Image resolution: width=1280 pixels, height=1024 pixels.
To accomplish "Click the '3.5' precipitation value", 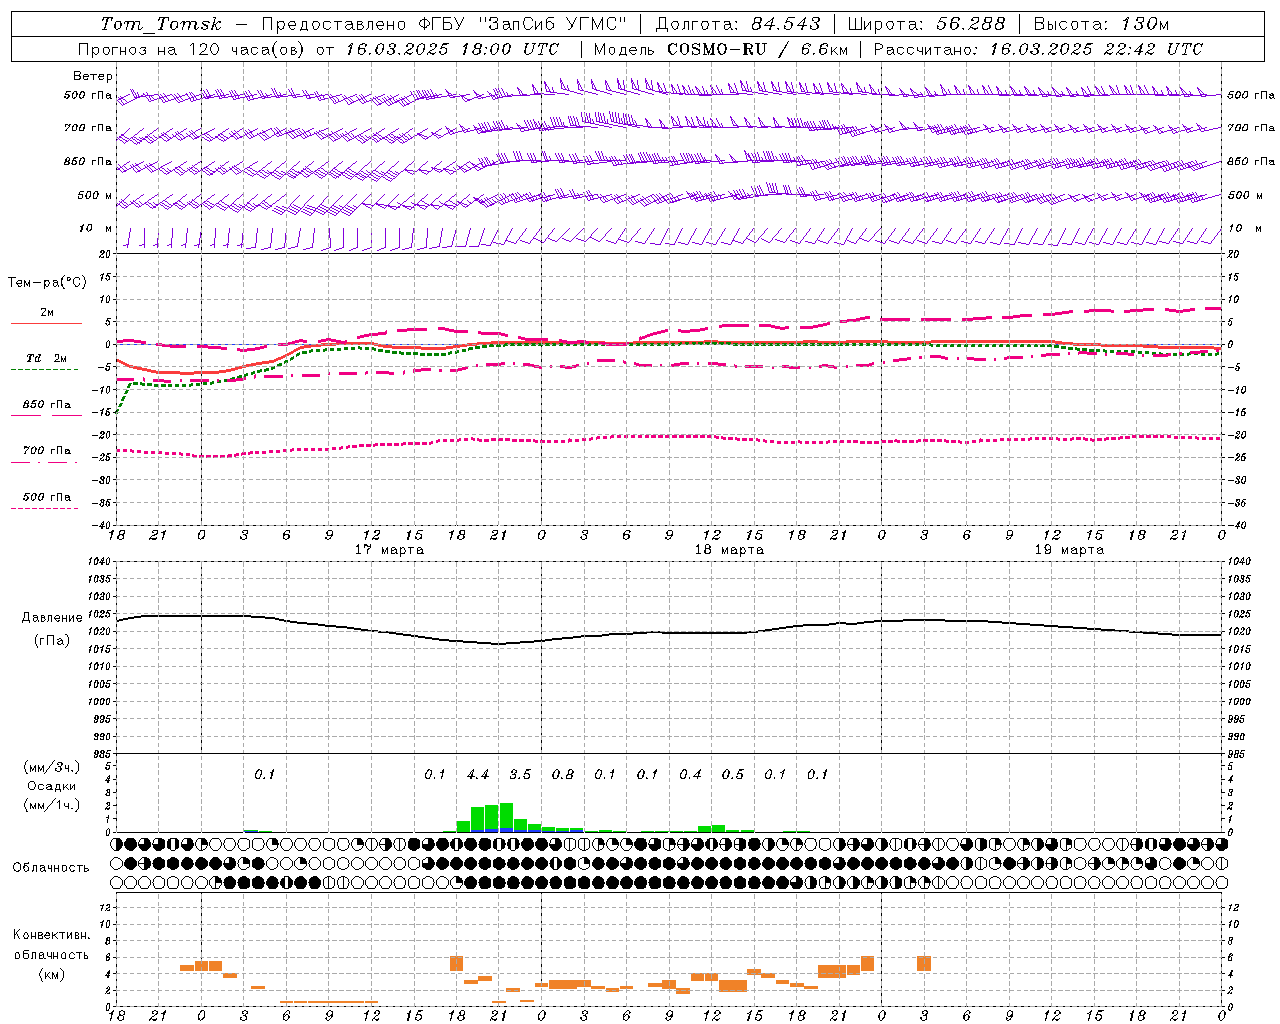I will (x=520, y=774).
